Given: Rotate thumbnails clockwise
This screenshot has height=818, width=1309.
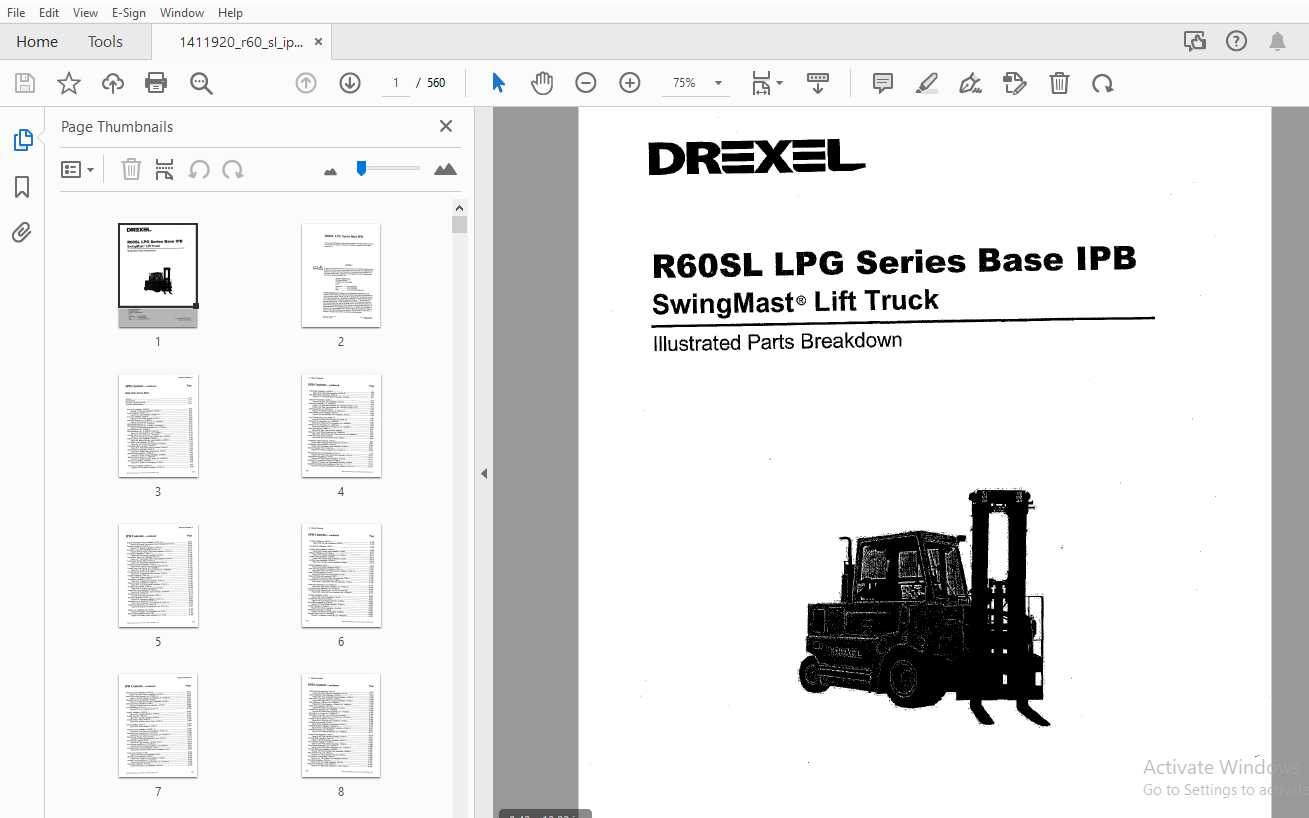Looking at the screenshot, I should tap(233, 169).
